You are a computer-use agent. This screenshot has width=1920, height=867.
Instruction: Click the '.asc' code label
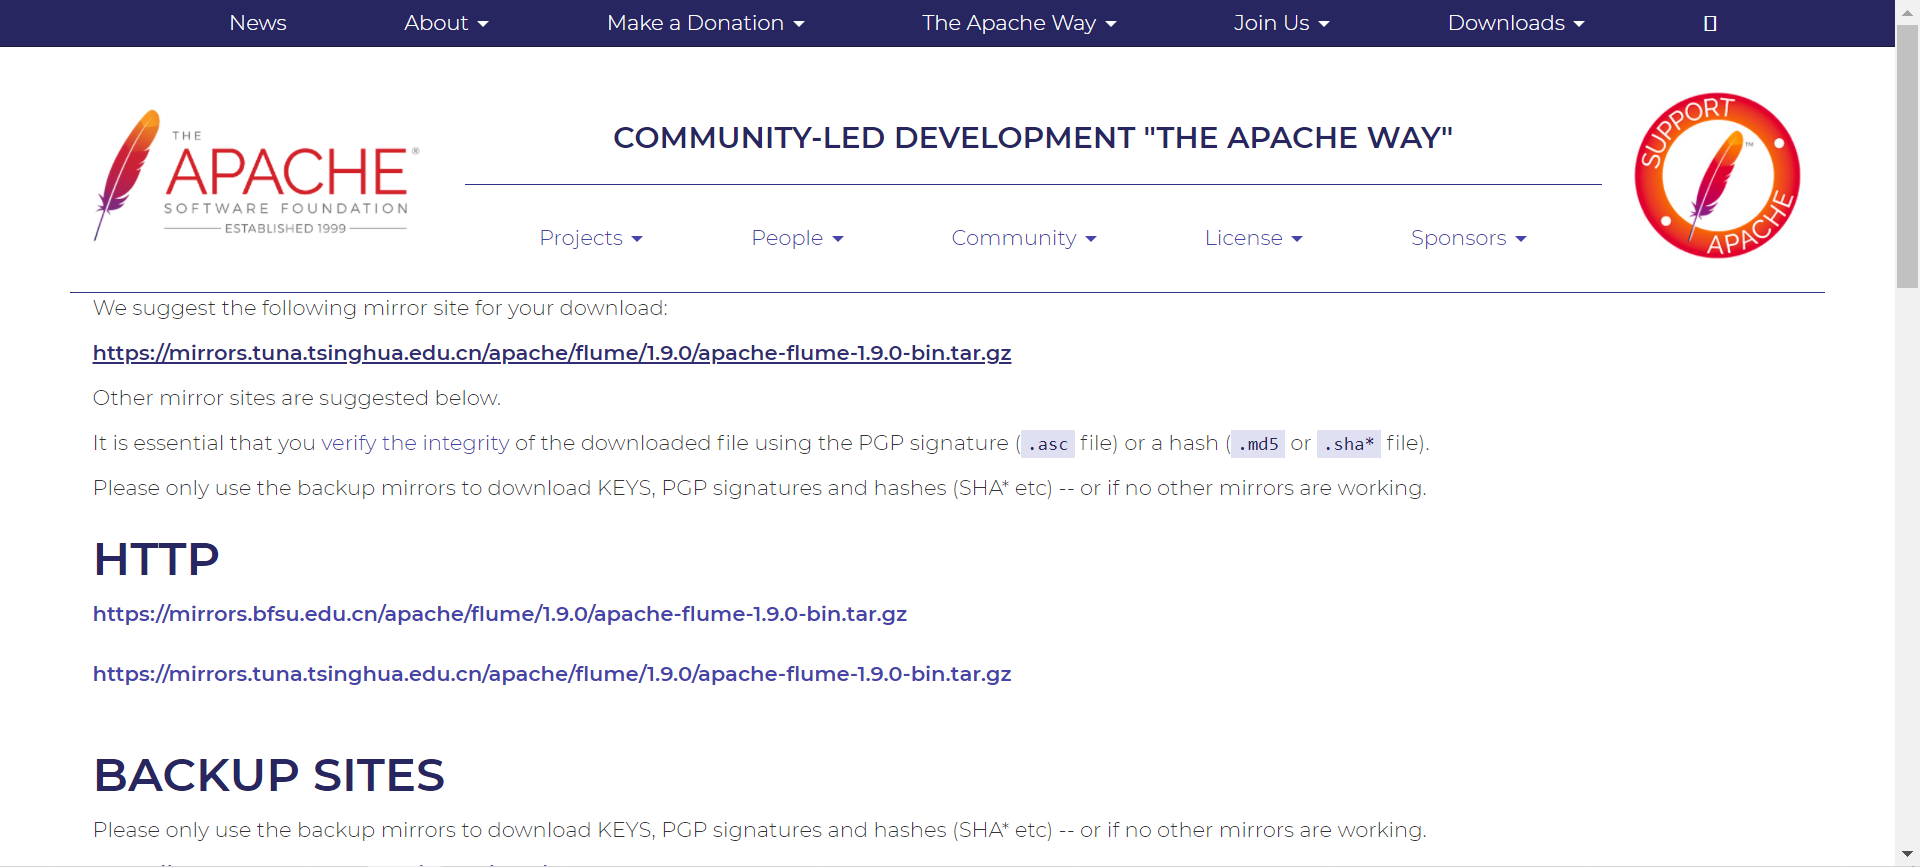(x=1048, y=444)
